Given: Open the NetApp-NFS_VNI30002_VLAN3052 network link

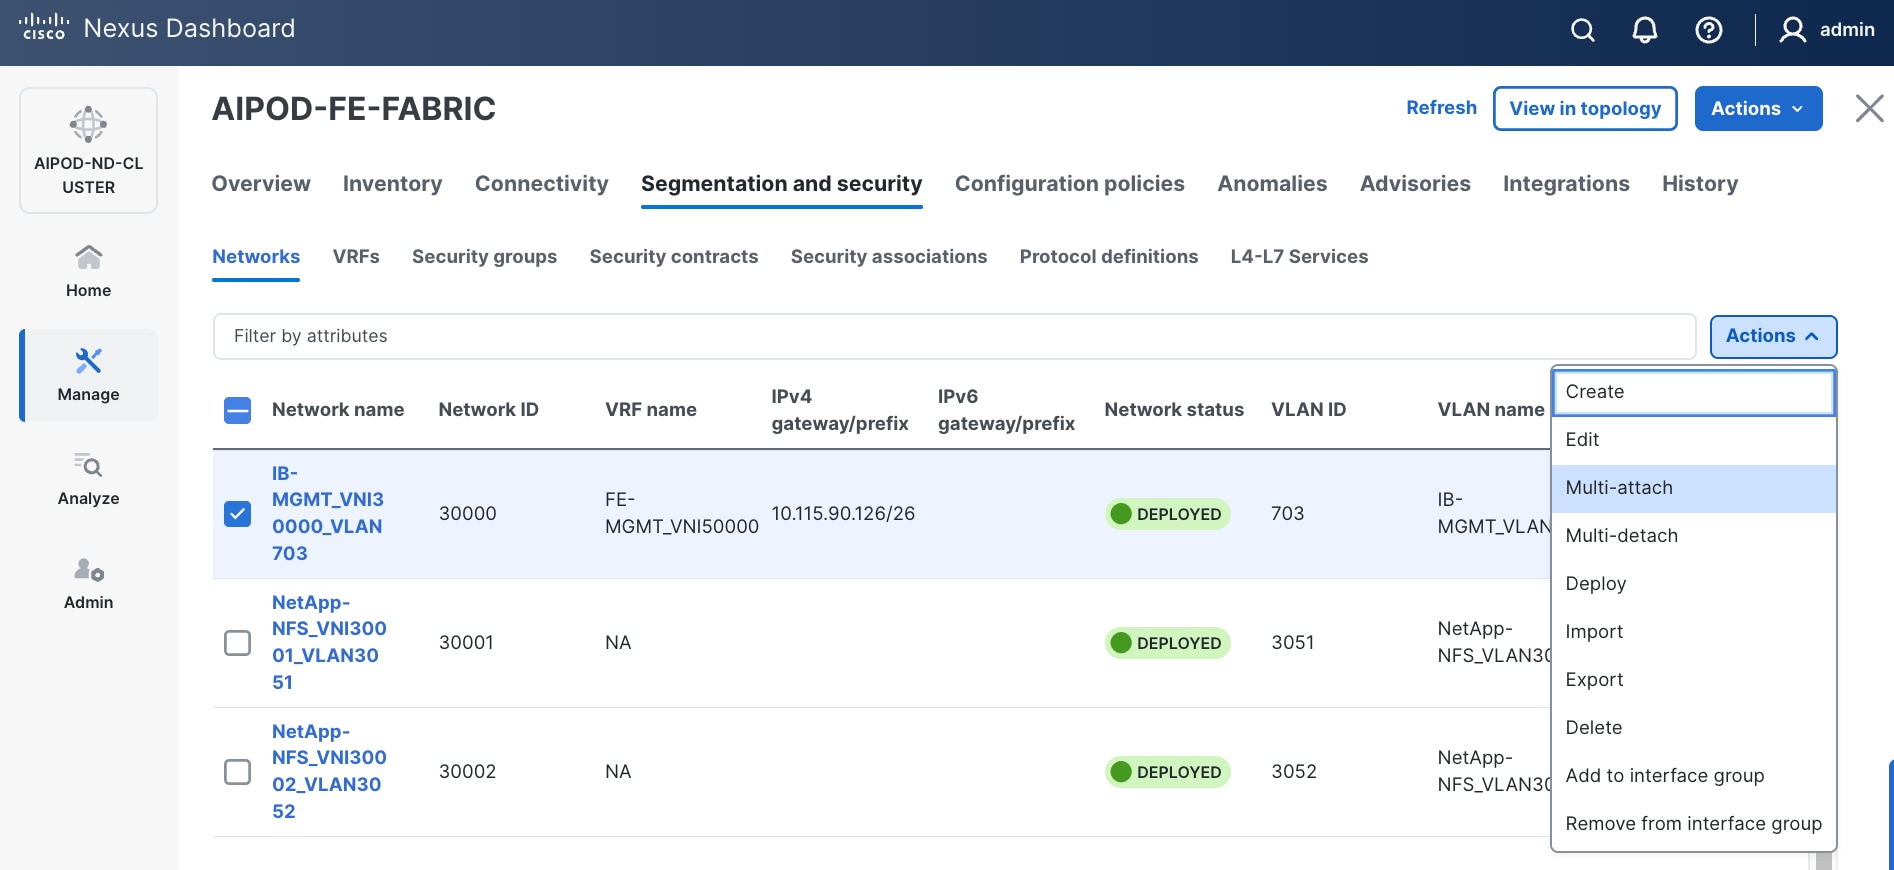Looking at the screenshot, I should coord(328,771).
